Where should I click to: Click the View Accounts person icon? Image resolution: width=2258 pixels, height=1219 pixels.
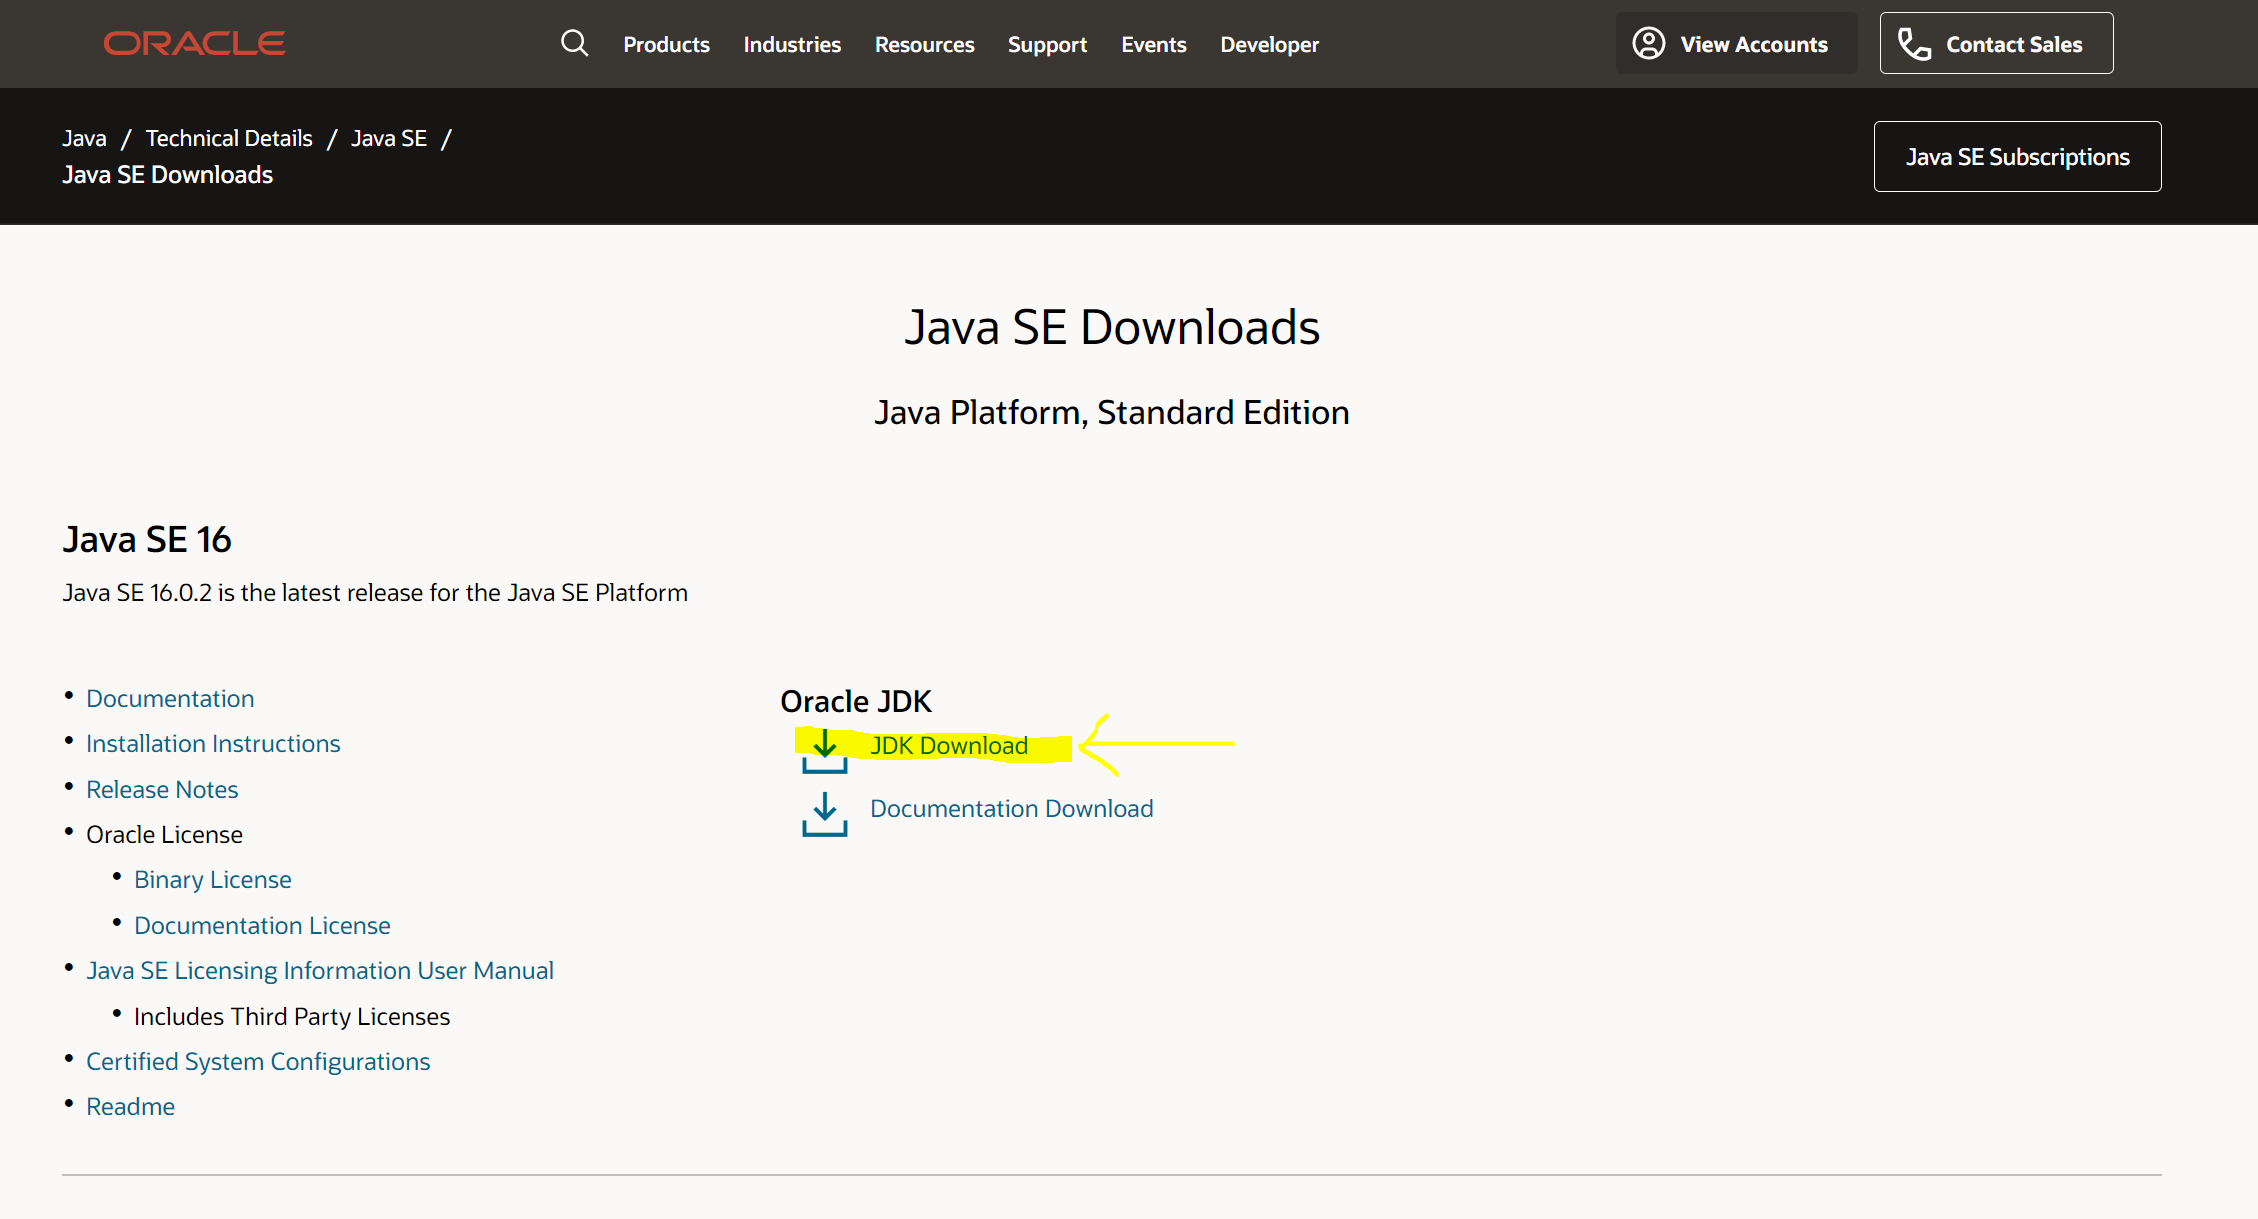tap(1648, 43)
